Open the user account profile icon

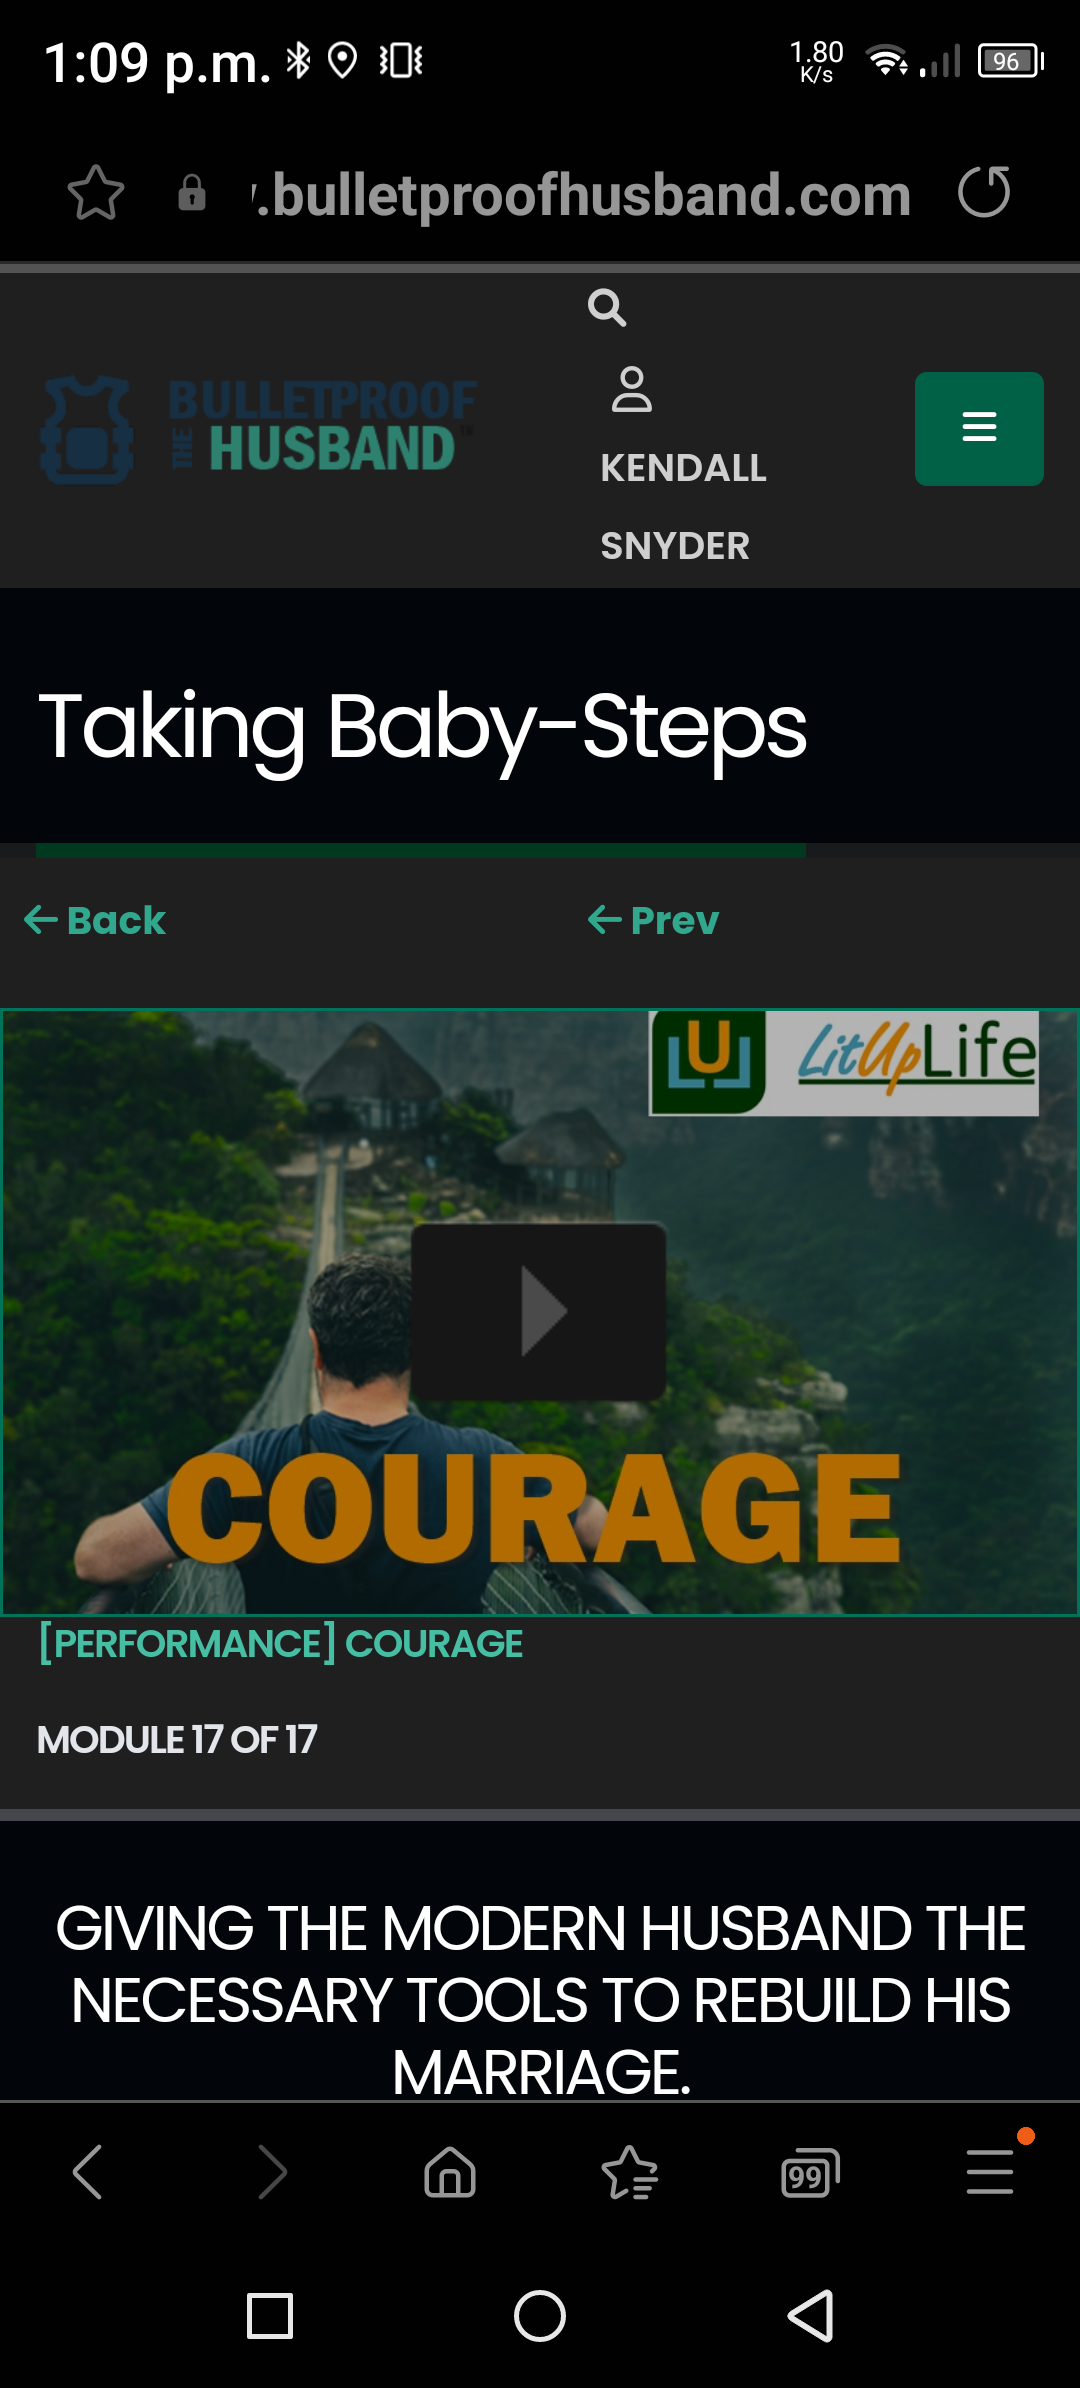point(632,389)
